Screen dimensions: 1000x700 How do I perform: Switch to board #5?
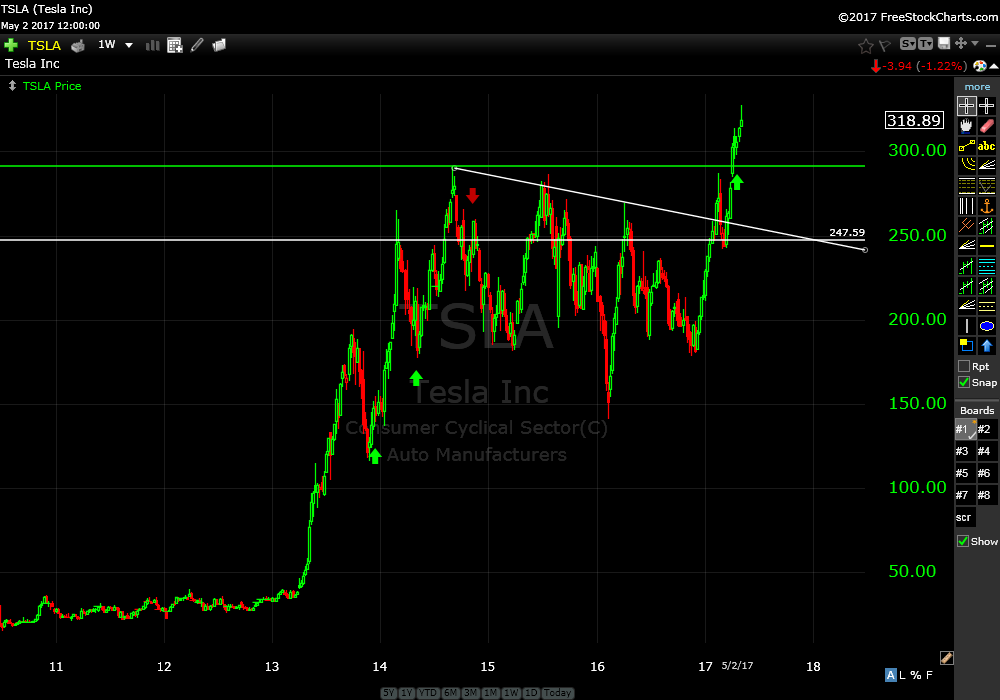click(963, 473)
